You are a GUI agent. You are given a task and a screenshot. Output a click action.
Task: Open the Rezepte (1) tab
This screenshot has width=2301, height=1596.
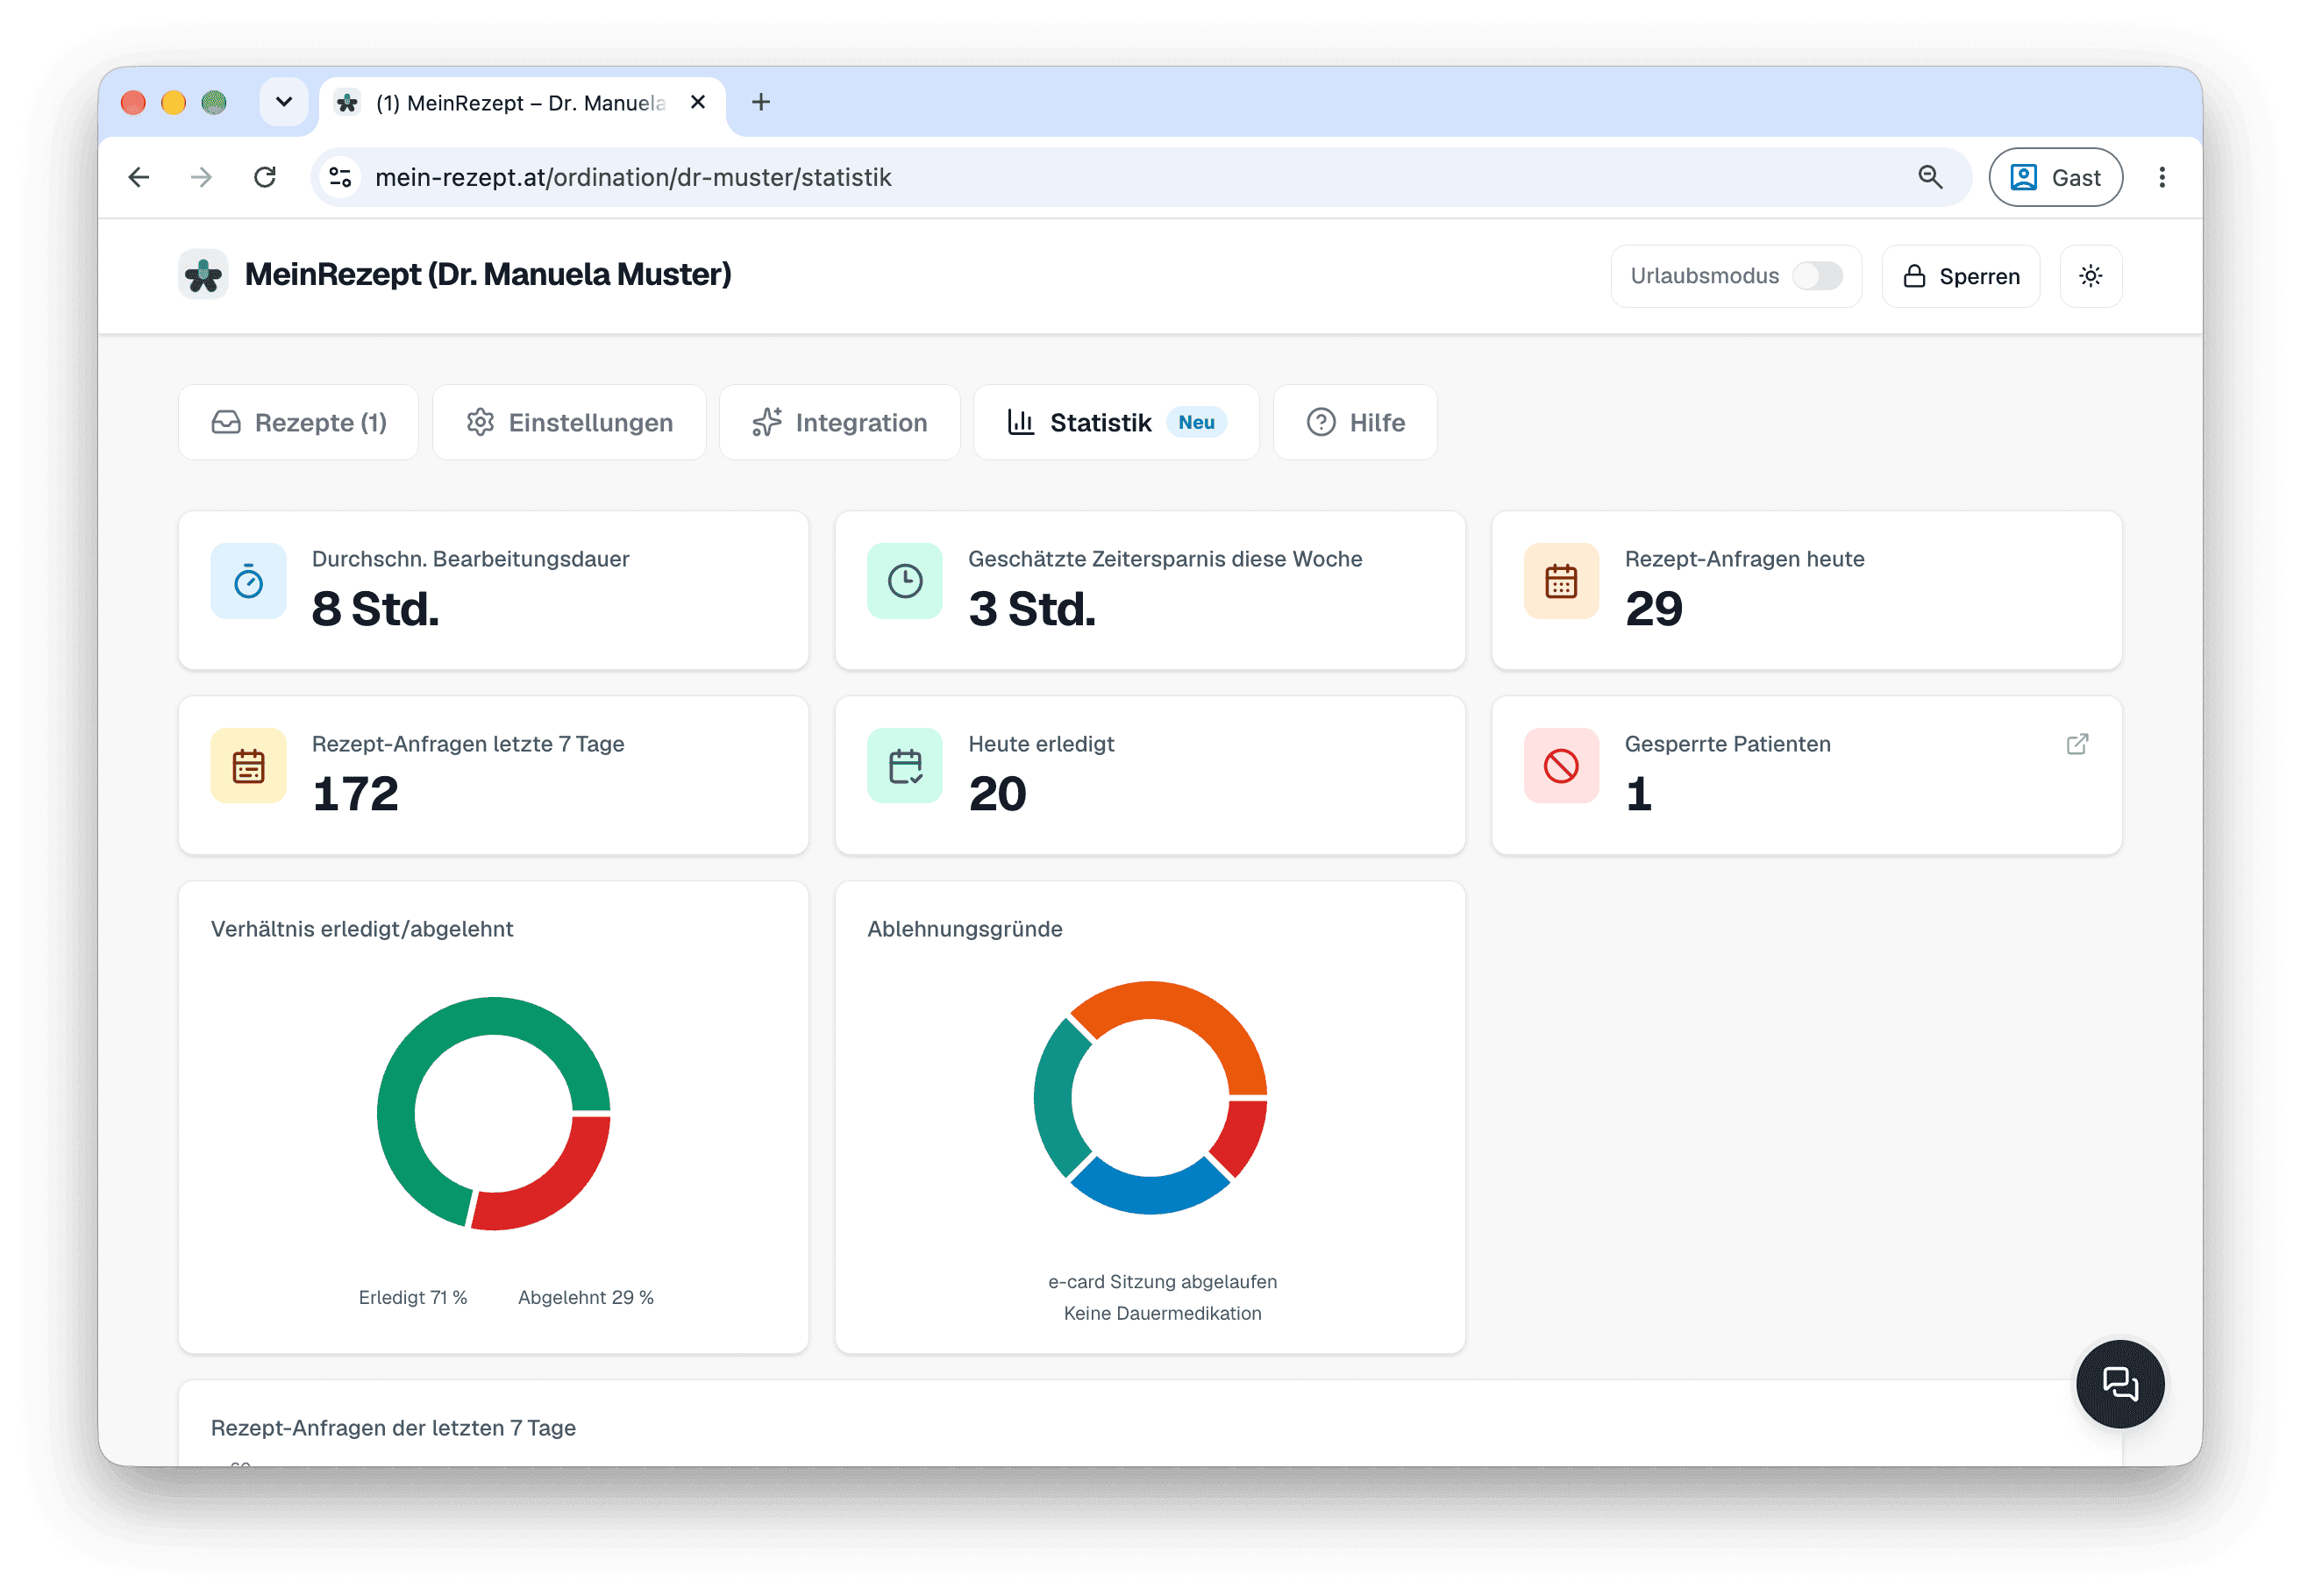pos(298,423)
